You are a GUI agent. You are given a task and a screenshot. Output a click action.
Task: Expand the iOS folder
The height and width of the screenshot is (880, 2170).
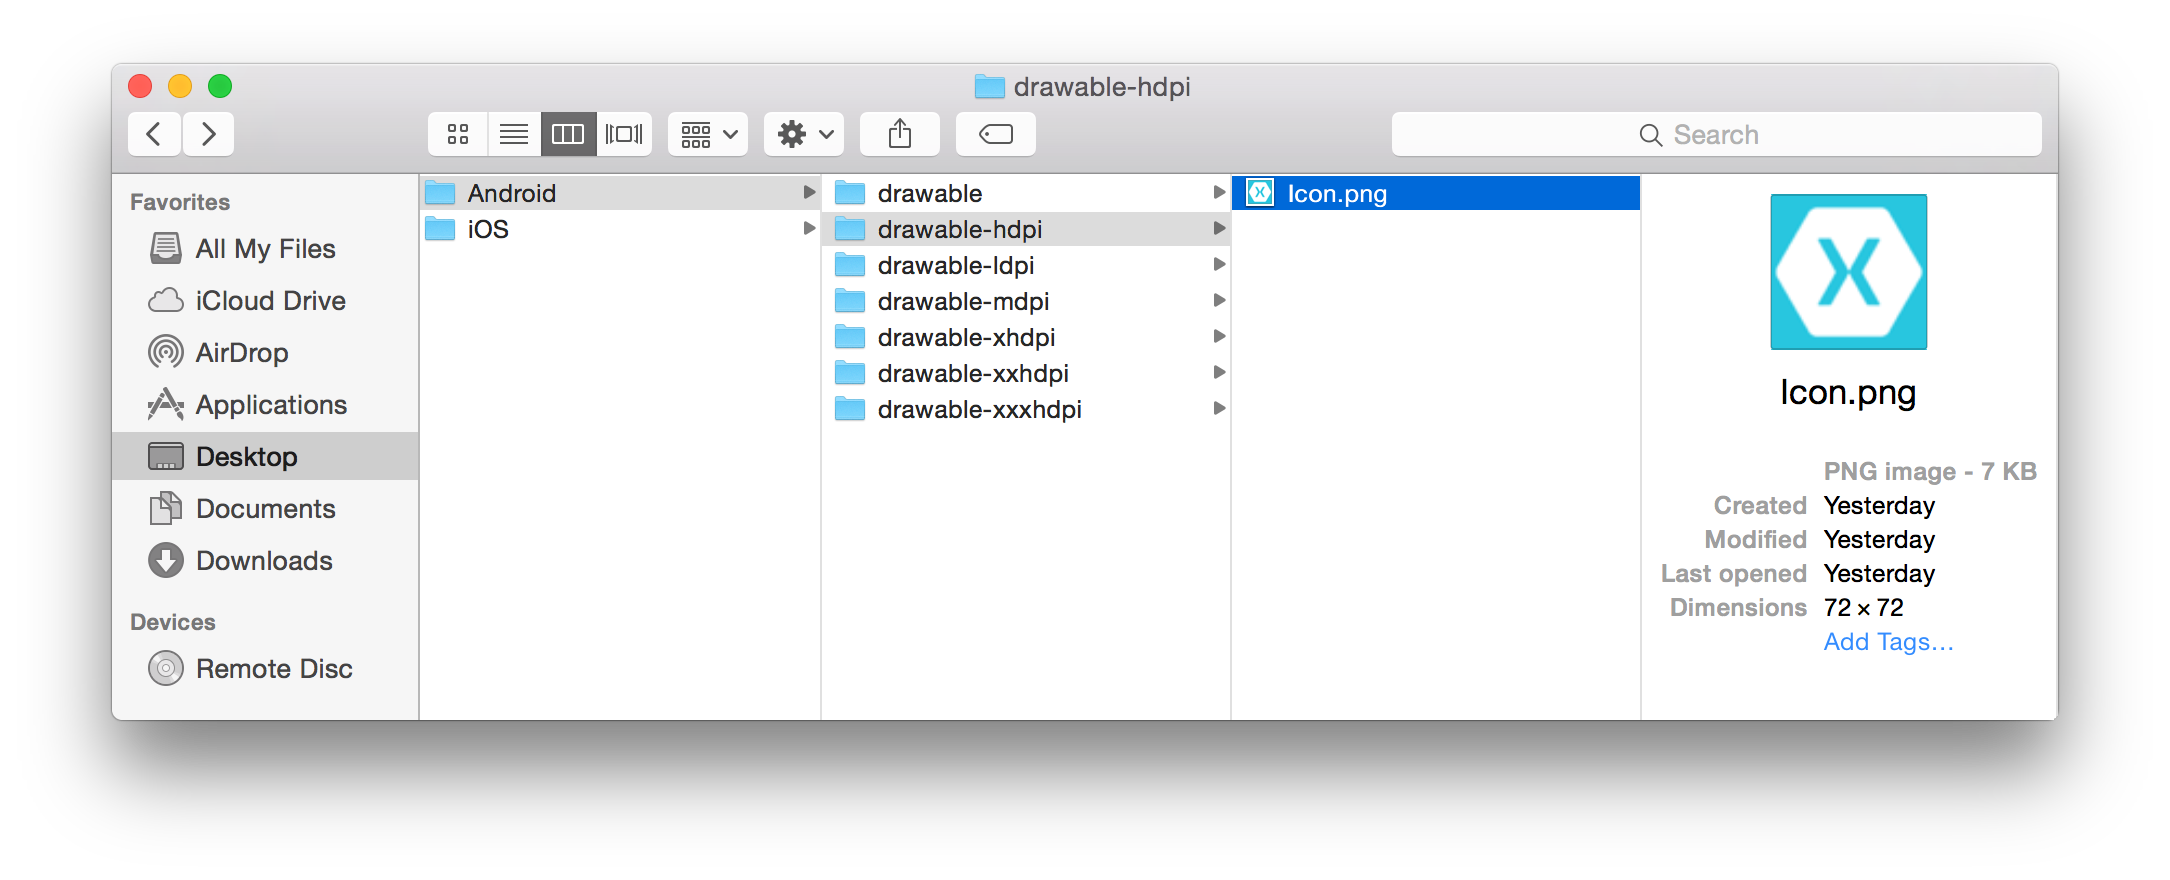[488, 230]
